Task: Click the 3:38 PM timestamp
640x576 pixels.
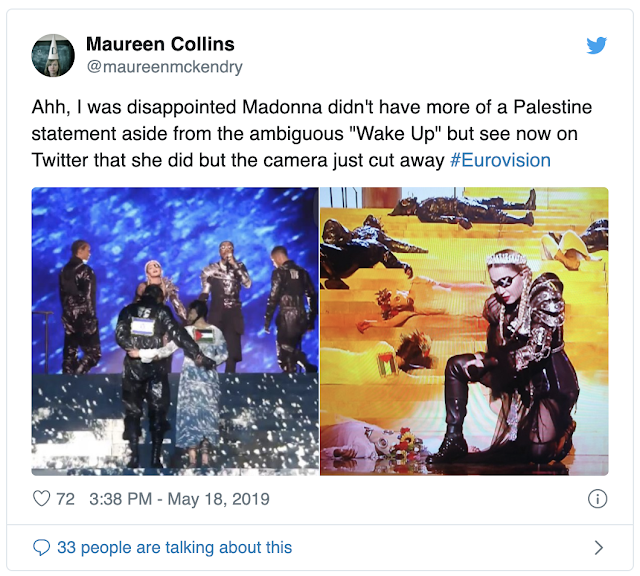Action: (x=120, y=499)
